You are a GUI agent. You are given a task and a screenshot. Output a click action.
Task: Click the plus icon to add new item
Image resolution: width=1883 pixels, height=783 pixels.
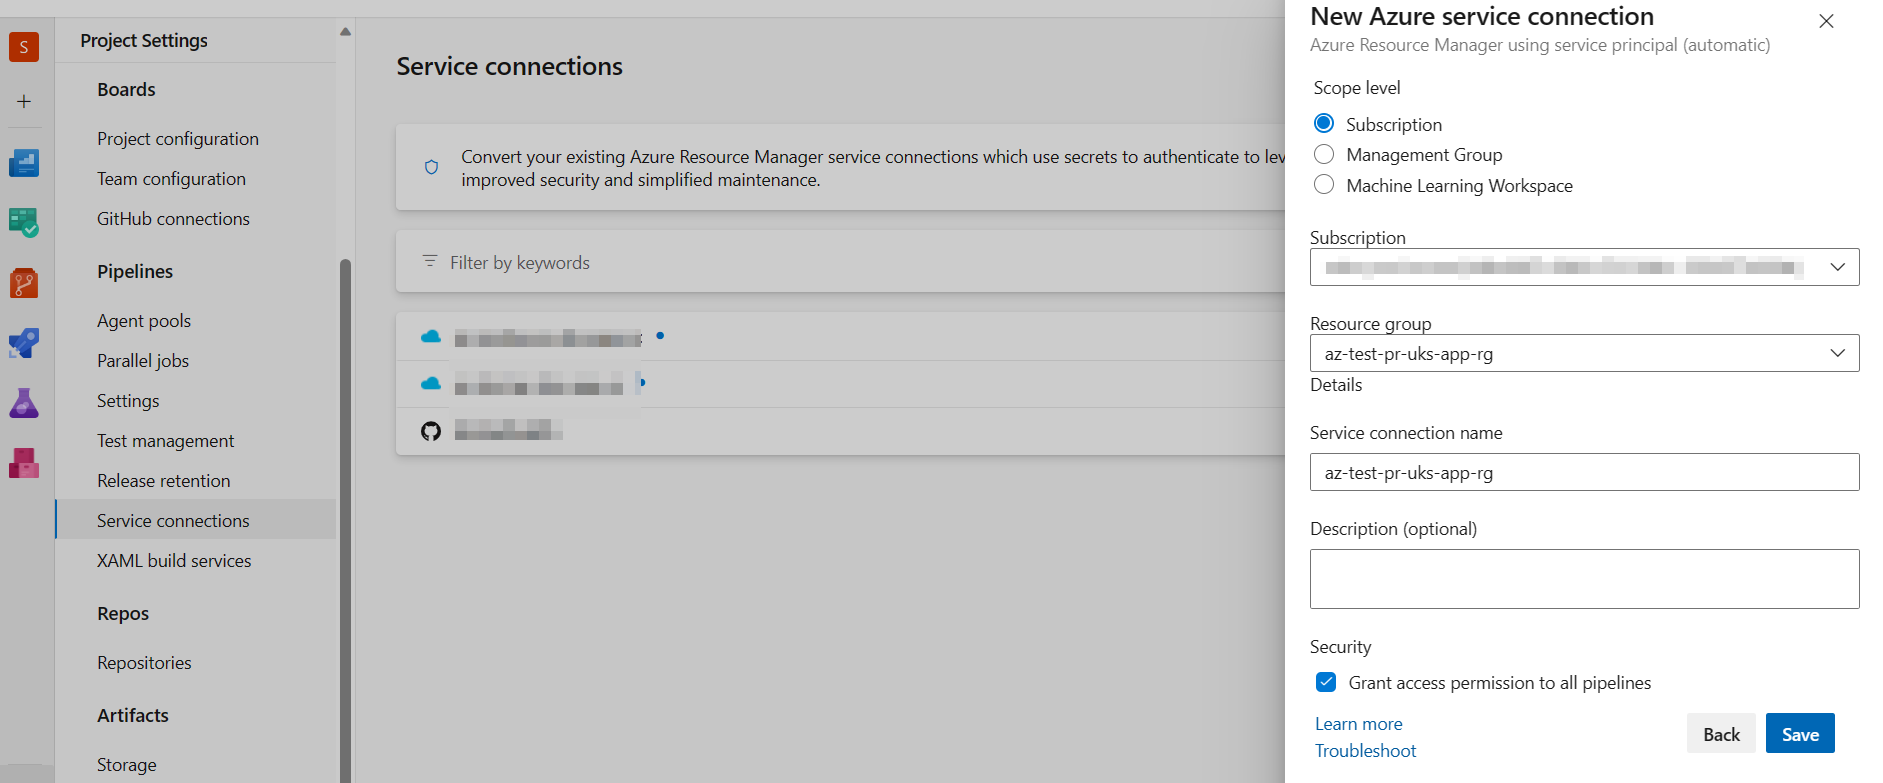(24, 101)
